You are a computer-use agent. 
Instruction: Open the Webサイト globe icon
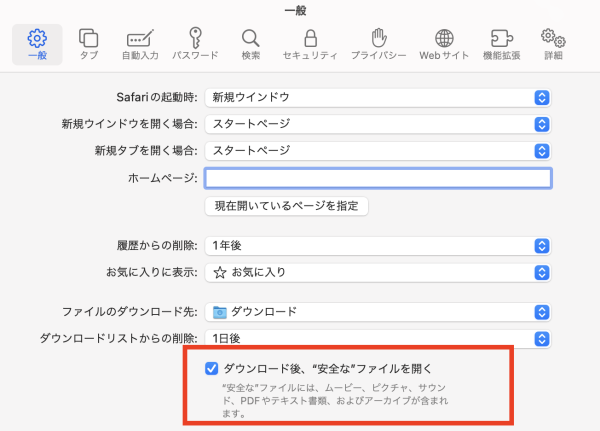(x=444, y=43)
